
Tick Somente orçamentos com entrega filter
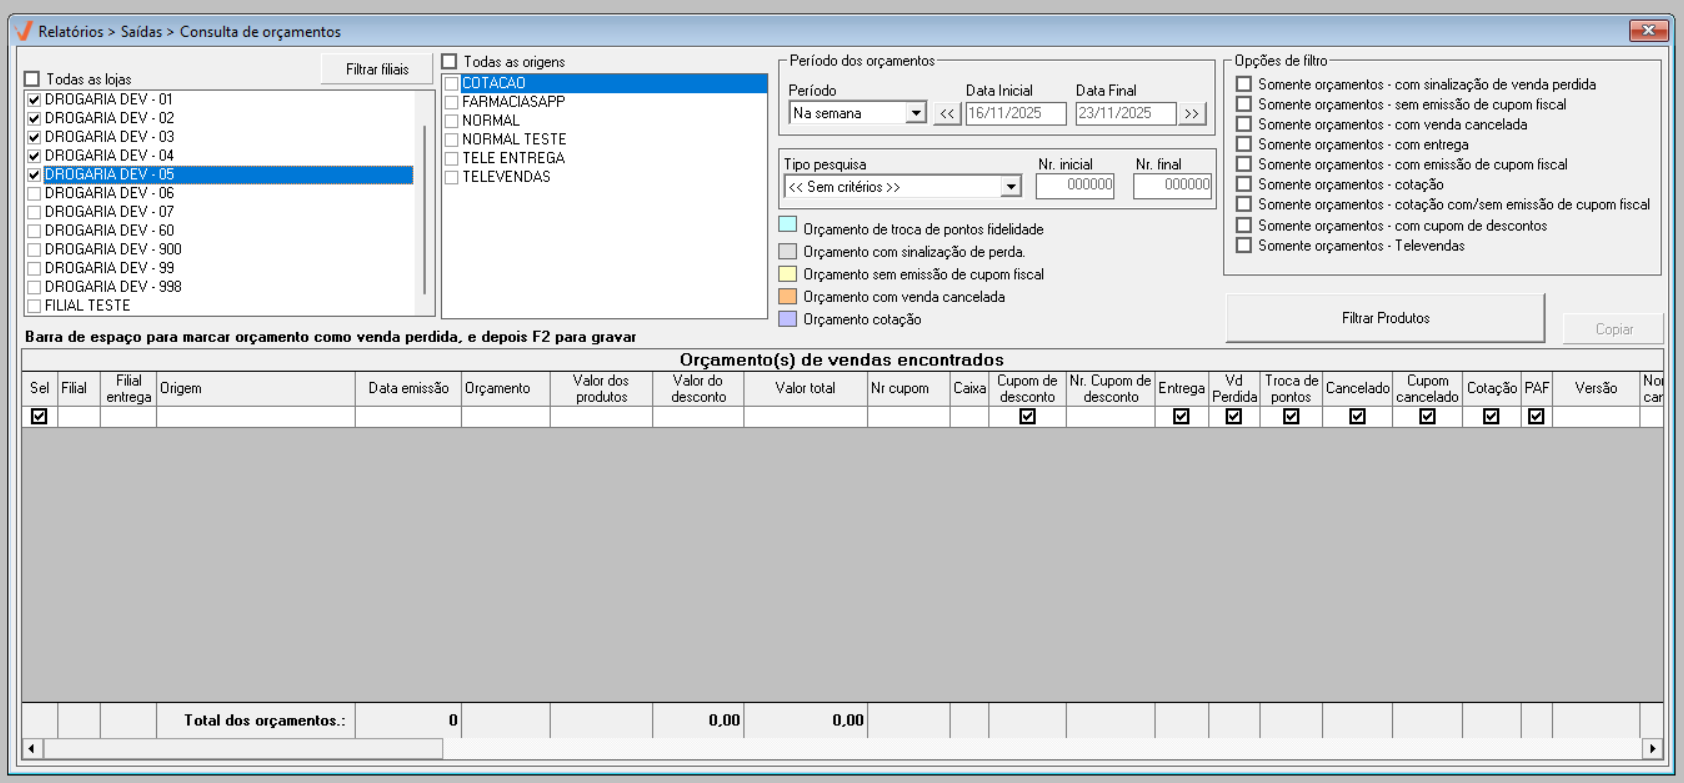tap(1244, 144)
